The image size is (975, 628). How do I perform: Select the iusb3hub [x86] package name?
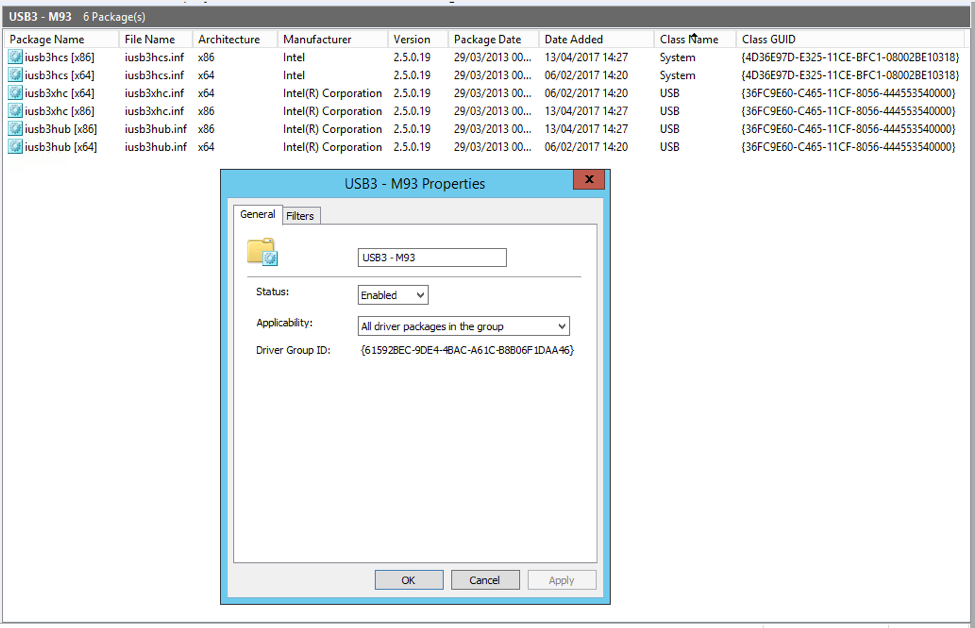[x=61, y=129]
